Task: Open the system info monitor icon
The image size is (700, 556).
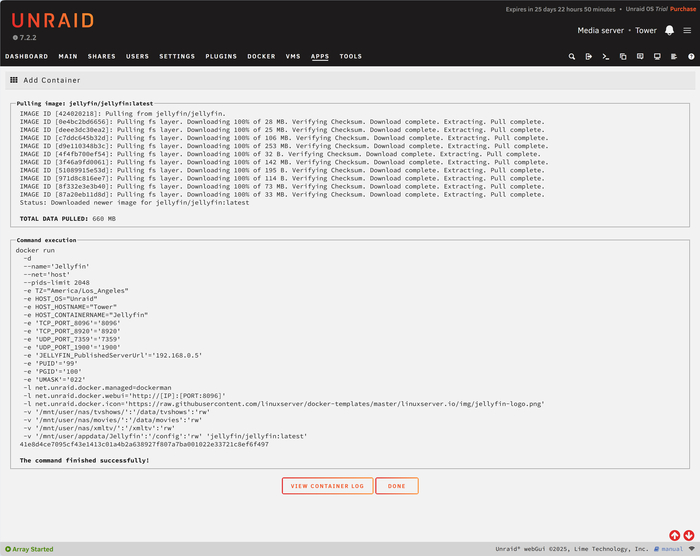Action: pos(656,57)
